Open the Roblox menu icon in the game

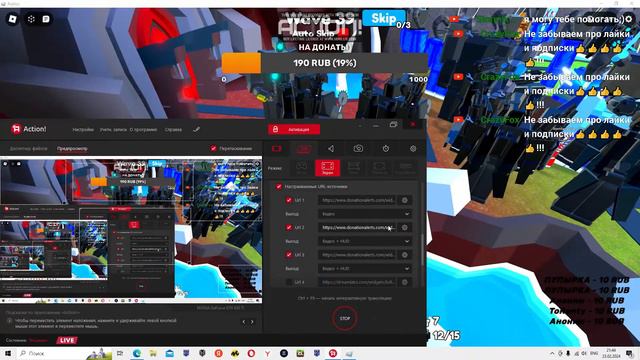tap(13, 19)
